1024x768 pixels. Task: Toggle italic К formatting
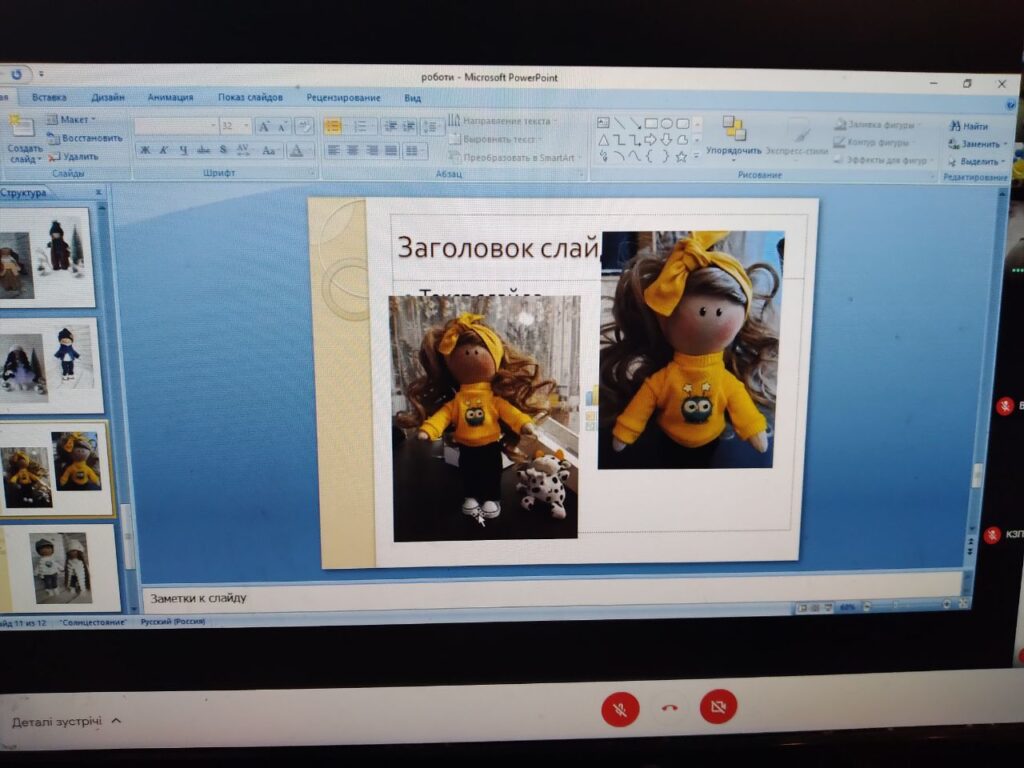pyautogui.click(x=164, y=150)
